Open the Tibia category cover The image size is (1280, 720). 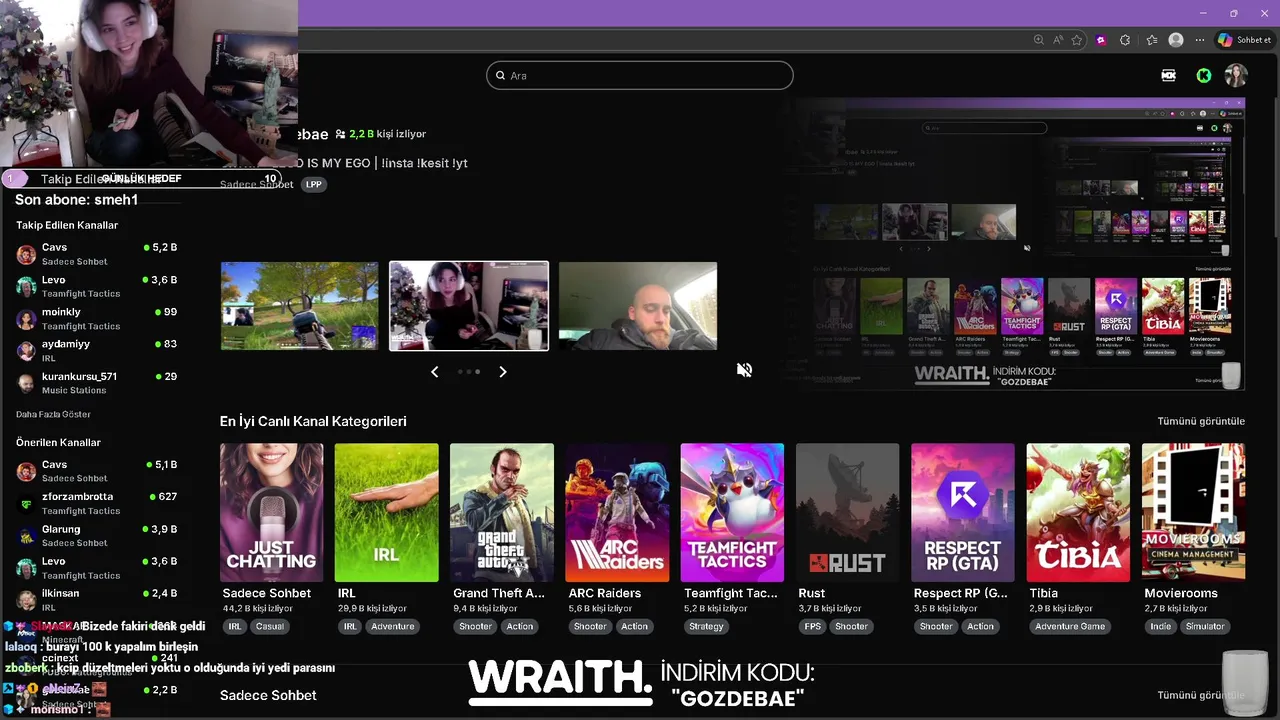(1078, 512)
